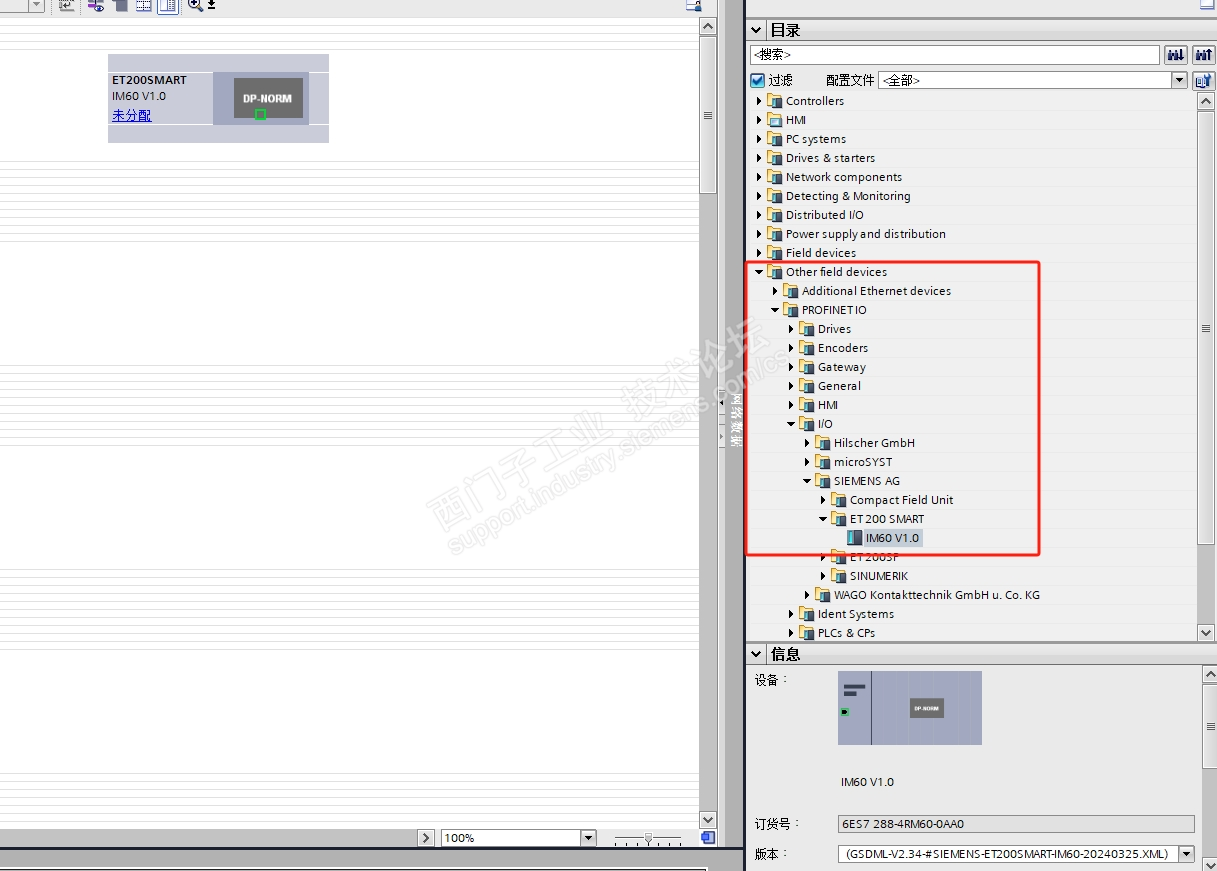Click the Power supply and distribution folder icon

coord(775,234)
